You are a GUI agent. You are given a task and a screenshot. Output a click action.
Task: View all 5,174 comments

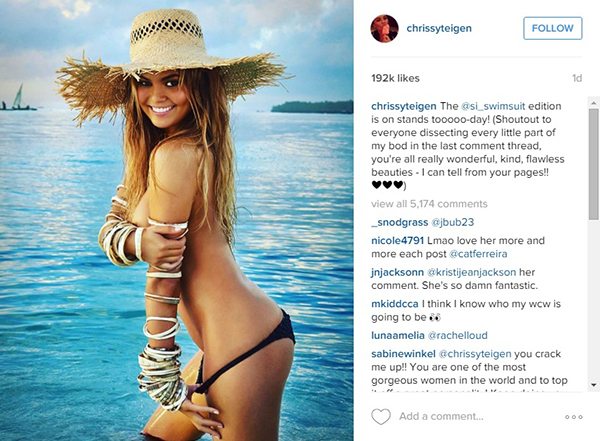coord(429,204)
